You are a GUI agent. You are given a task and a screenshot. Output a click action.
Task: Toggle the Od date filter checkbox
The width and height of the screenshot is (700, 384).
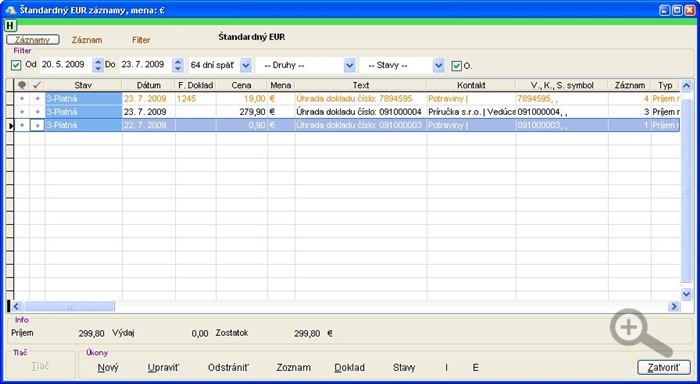point(16,65)
